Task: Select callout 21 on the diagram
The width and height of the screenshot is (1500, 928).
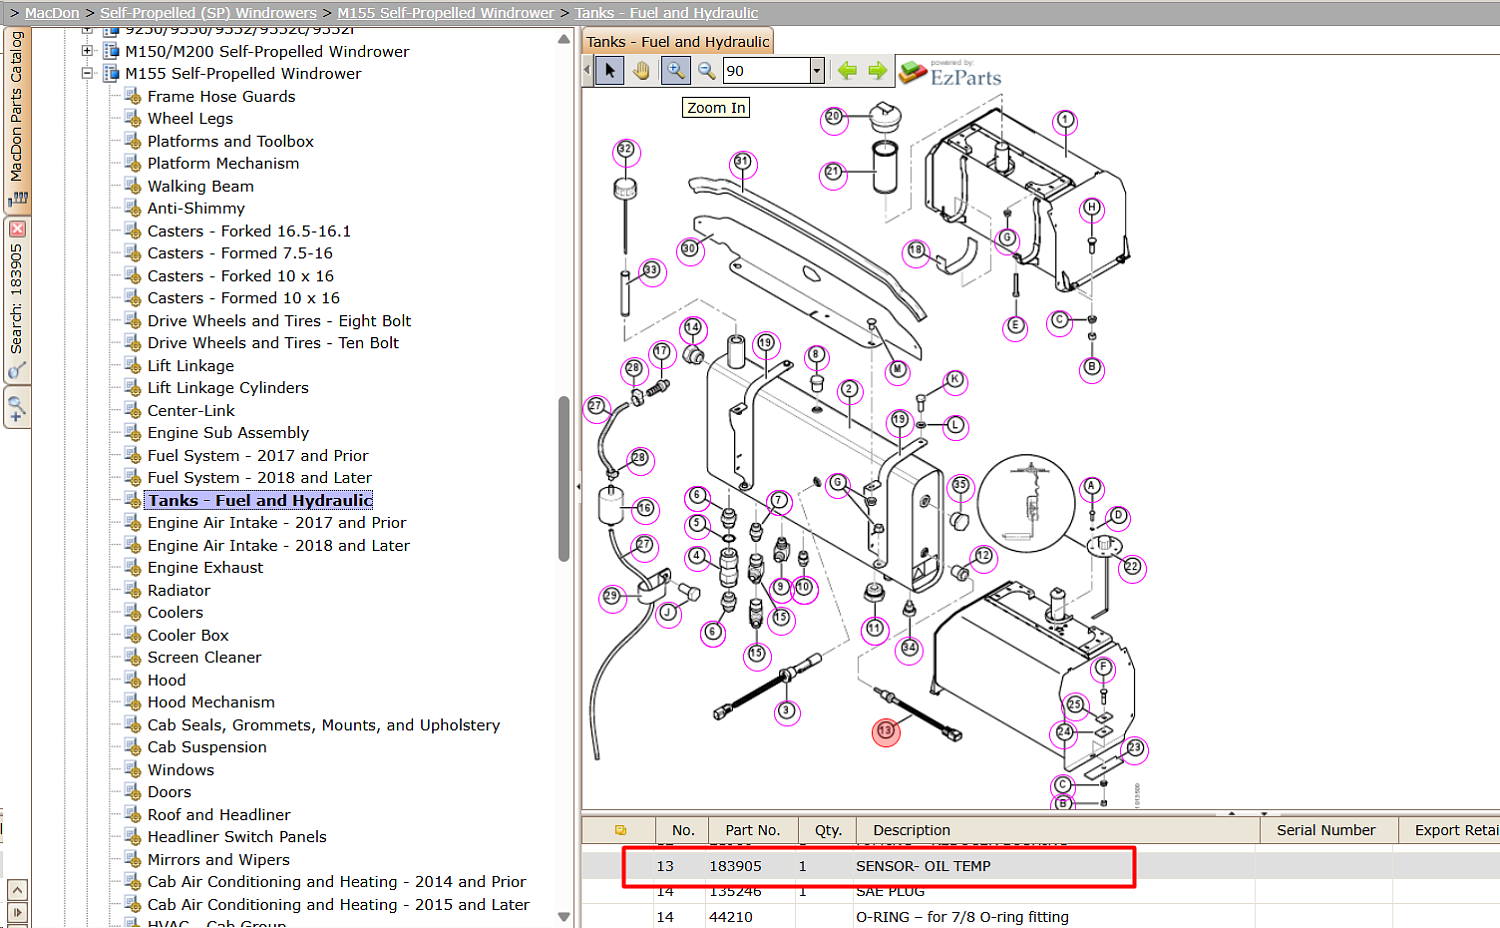Action: pos(832,172)
